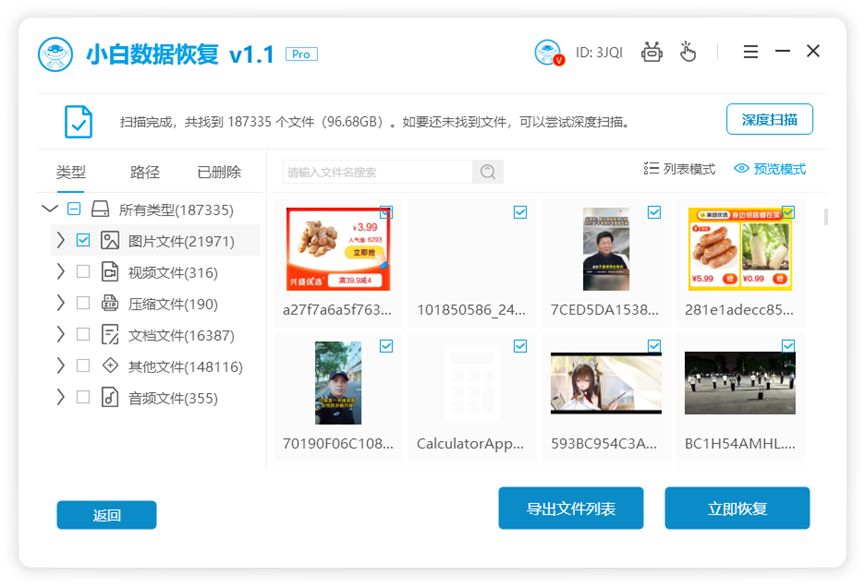
Task: Switch to 预览模式 eye icon view
Action: (741, 168)
